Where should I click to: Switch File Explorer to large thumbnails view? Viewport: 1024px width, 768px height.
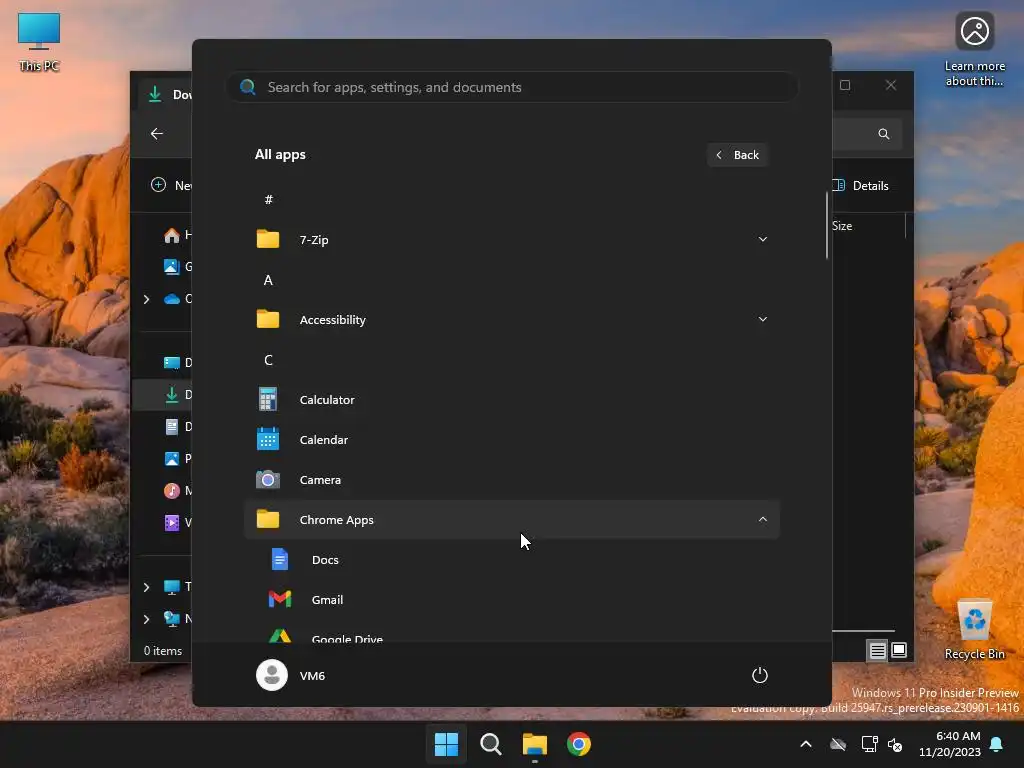pyautogui.click(x=899, y=650)
